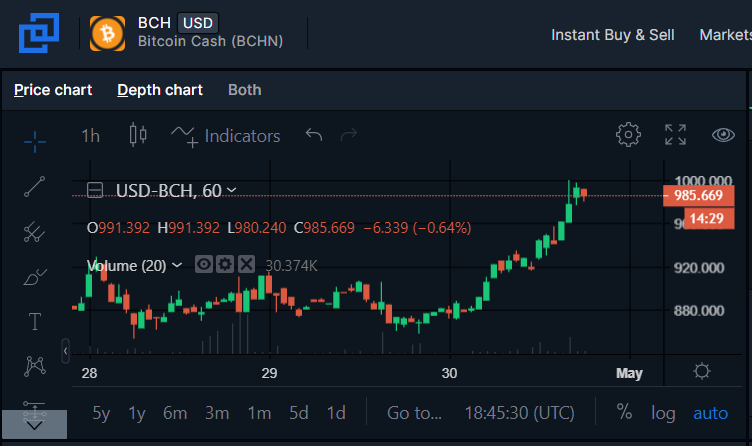752x446 pixels.
Task: Open chart settings gear
Action: tap(628, 135)
